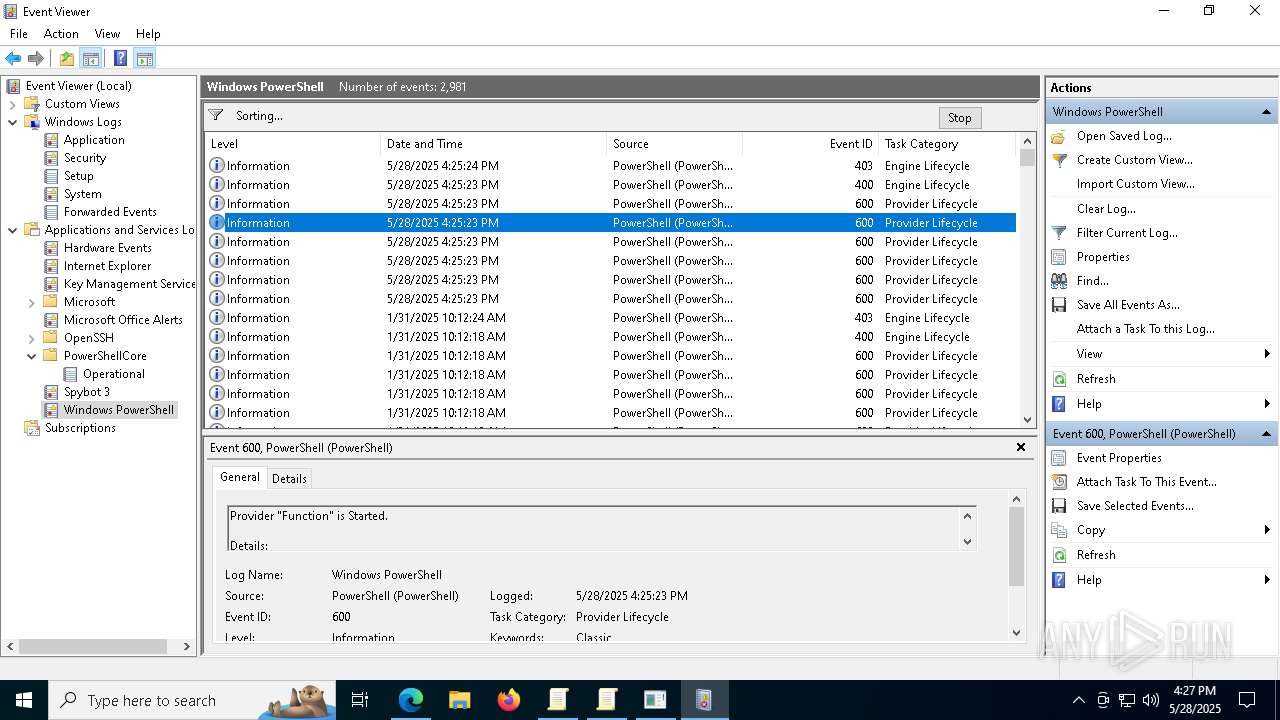Click the preview pane vertical scrollbar
1280x720 pixels.
pos(1017,546)
